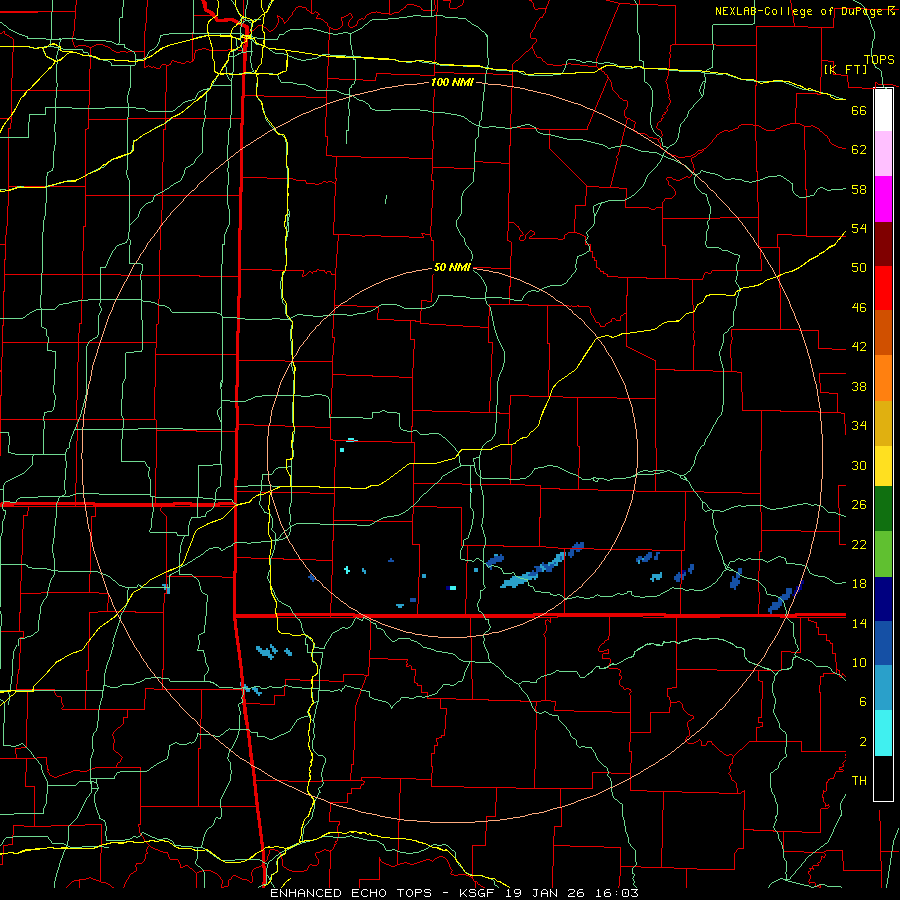Click the dark green legend swatch

[883, 509]
